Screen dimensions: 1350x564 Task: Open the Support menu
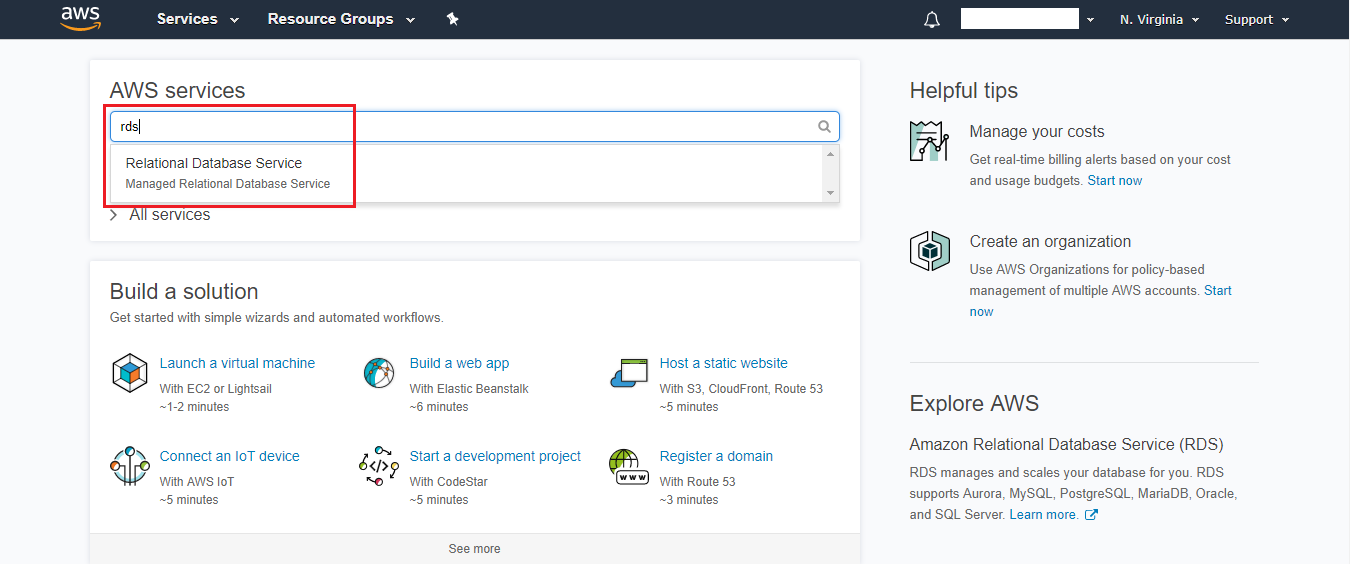pyautogui.click(x=1257, y=19)
